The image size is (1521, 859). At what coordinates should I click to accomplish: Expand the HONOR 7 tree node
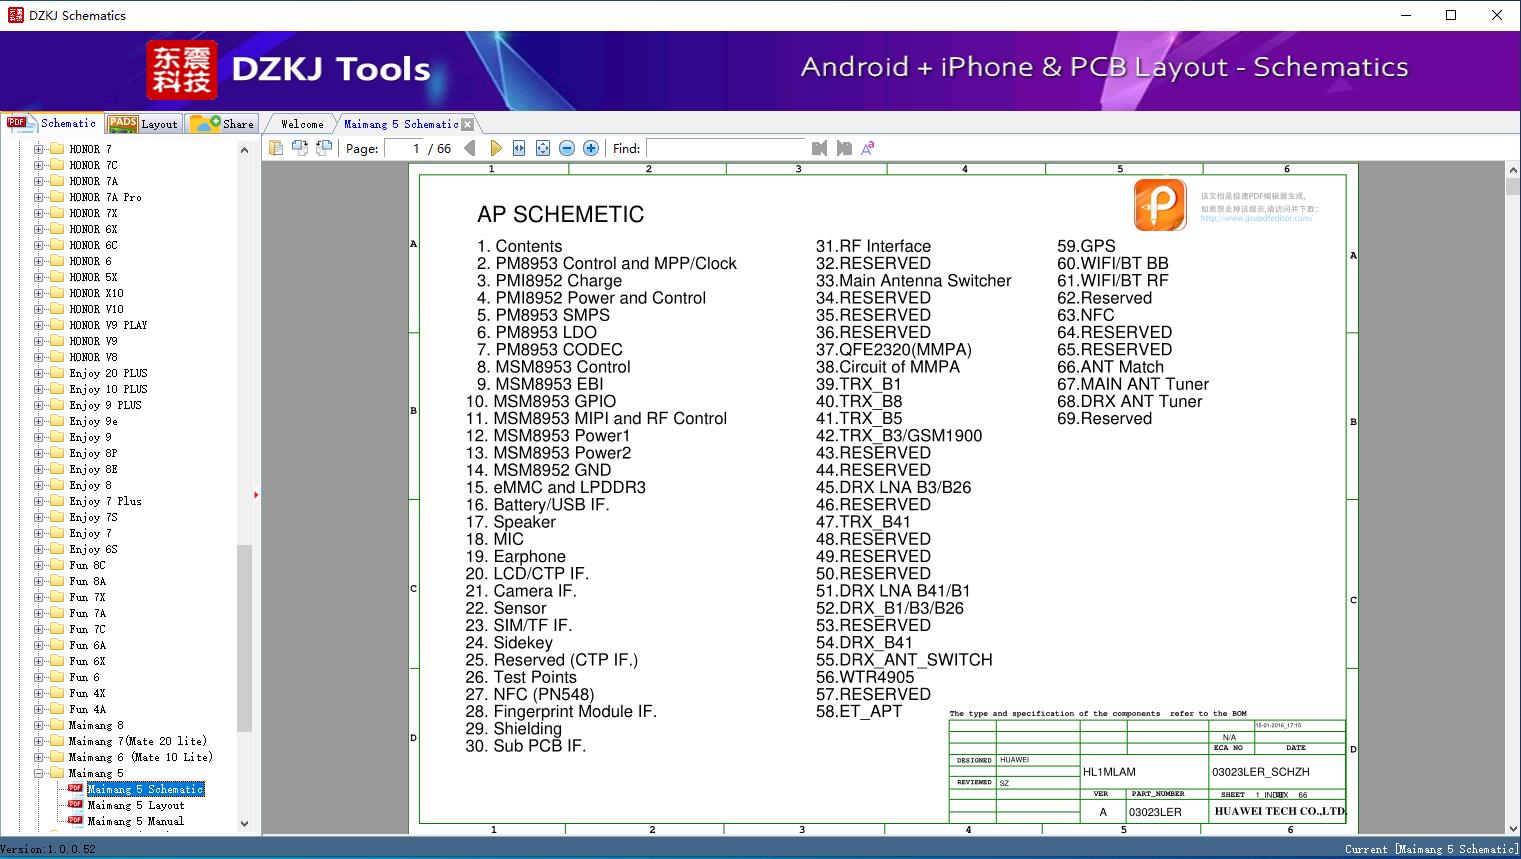[x=39, y=149]
